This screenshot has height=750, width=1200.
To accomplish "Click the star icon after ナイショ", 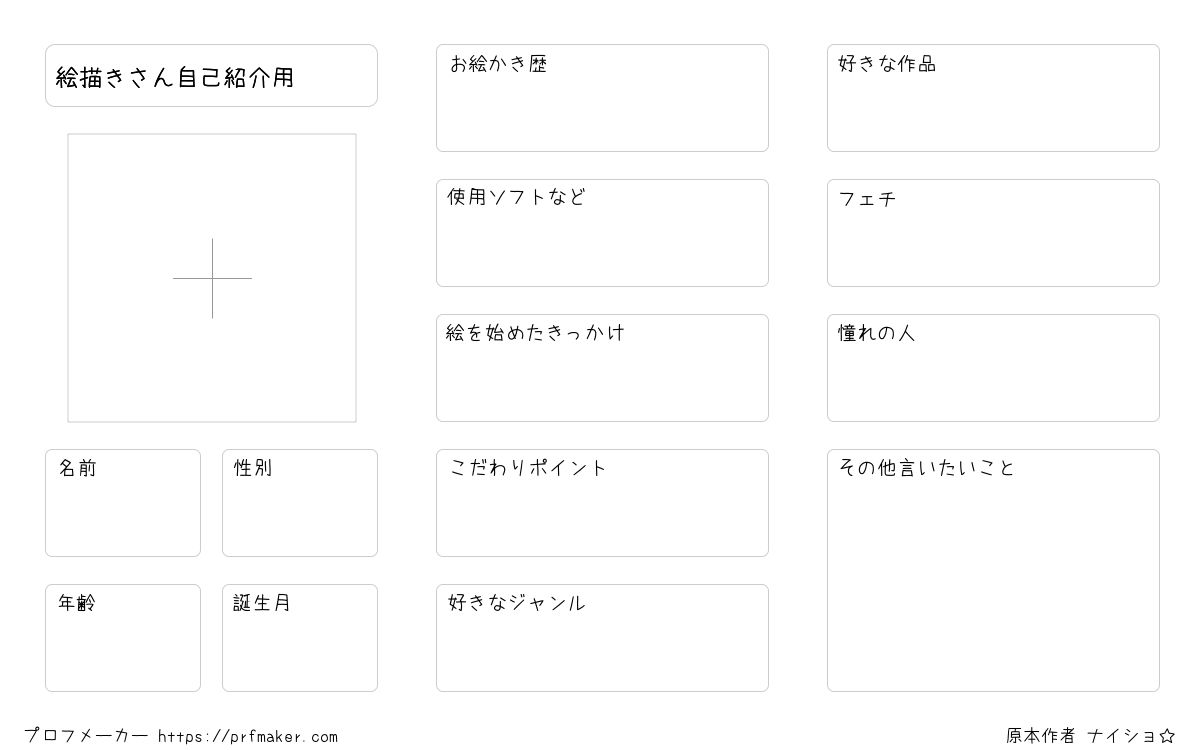I will point(1166,736).
